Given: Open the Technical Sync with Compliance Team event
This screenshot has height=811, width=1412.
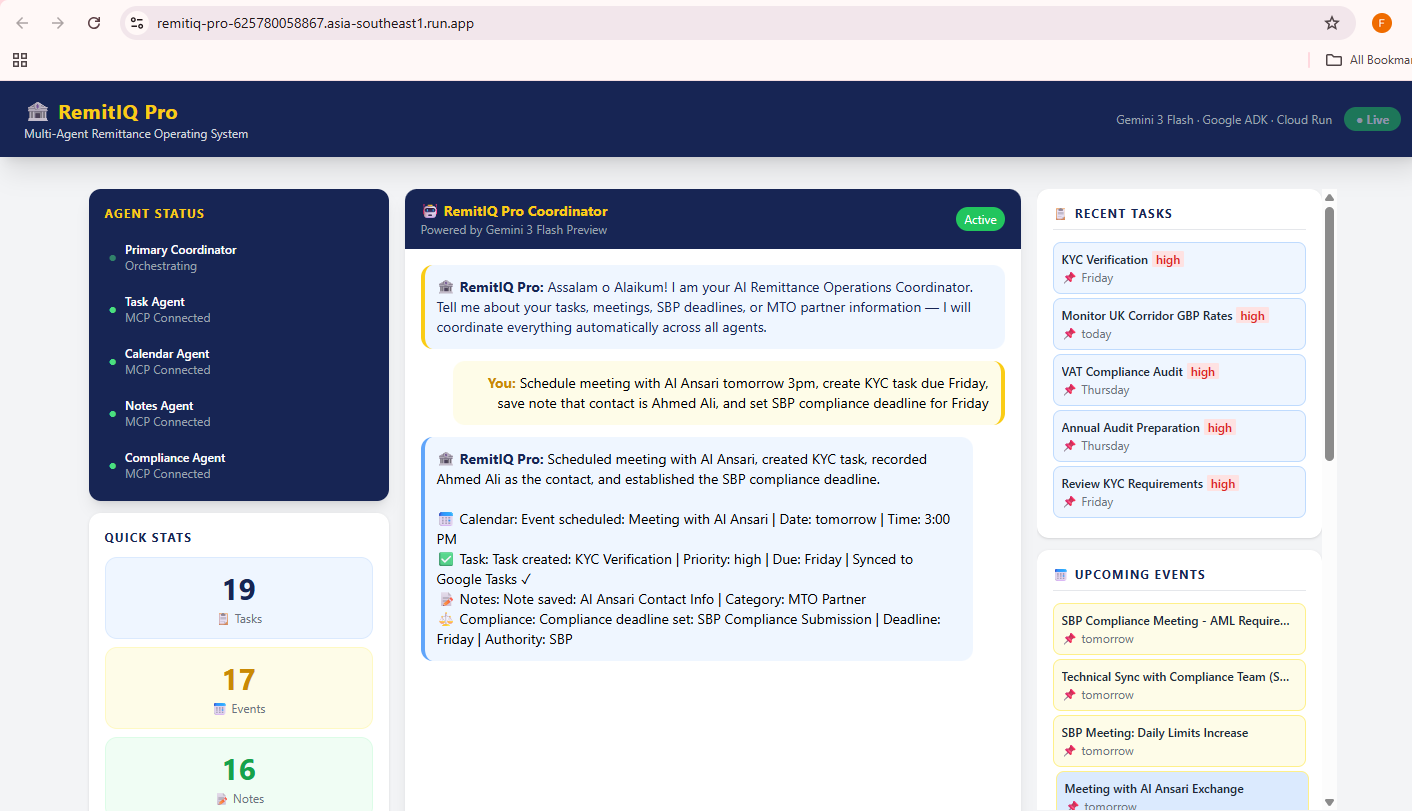Looking at the screenshot, I should click(x=1179, y=685).
